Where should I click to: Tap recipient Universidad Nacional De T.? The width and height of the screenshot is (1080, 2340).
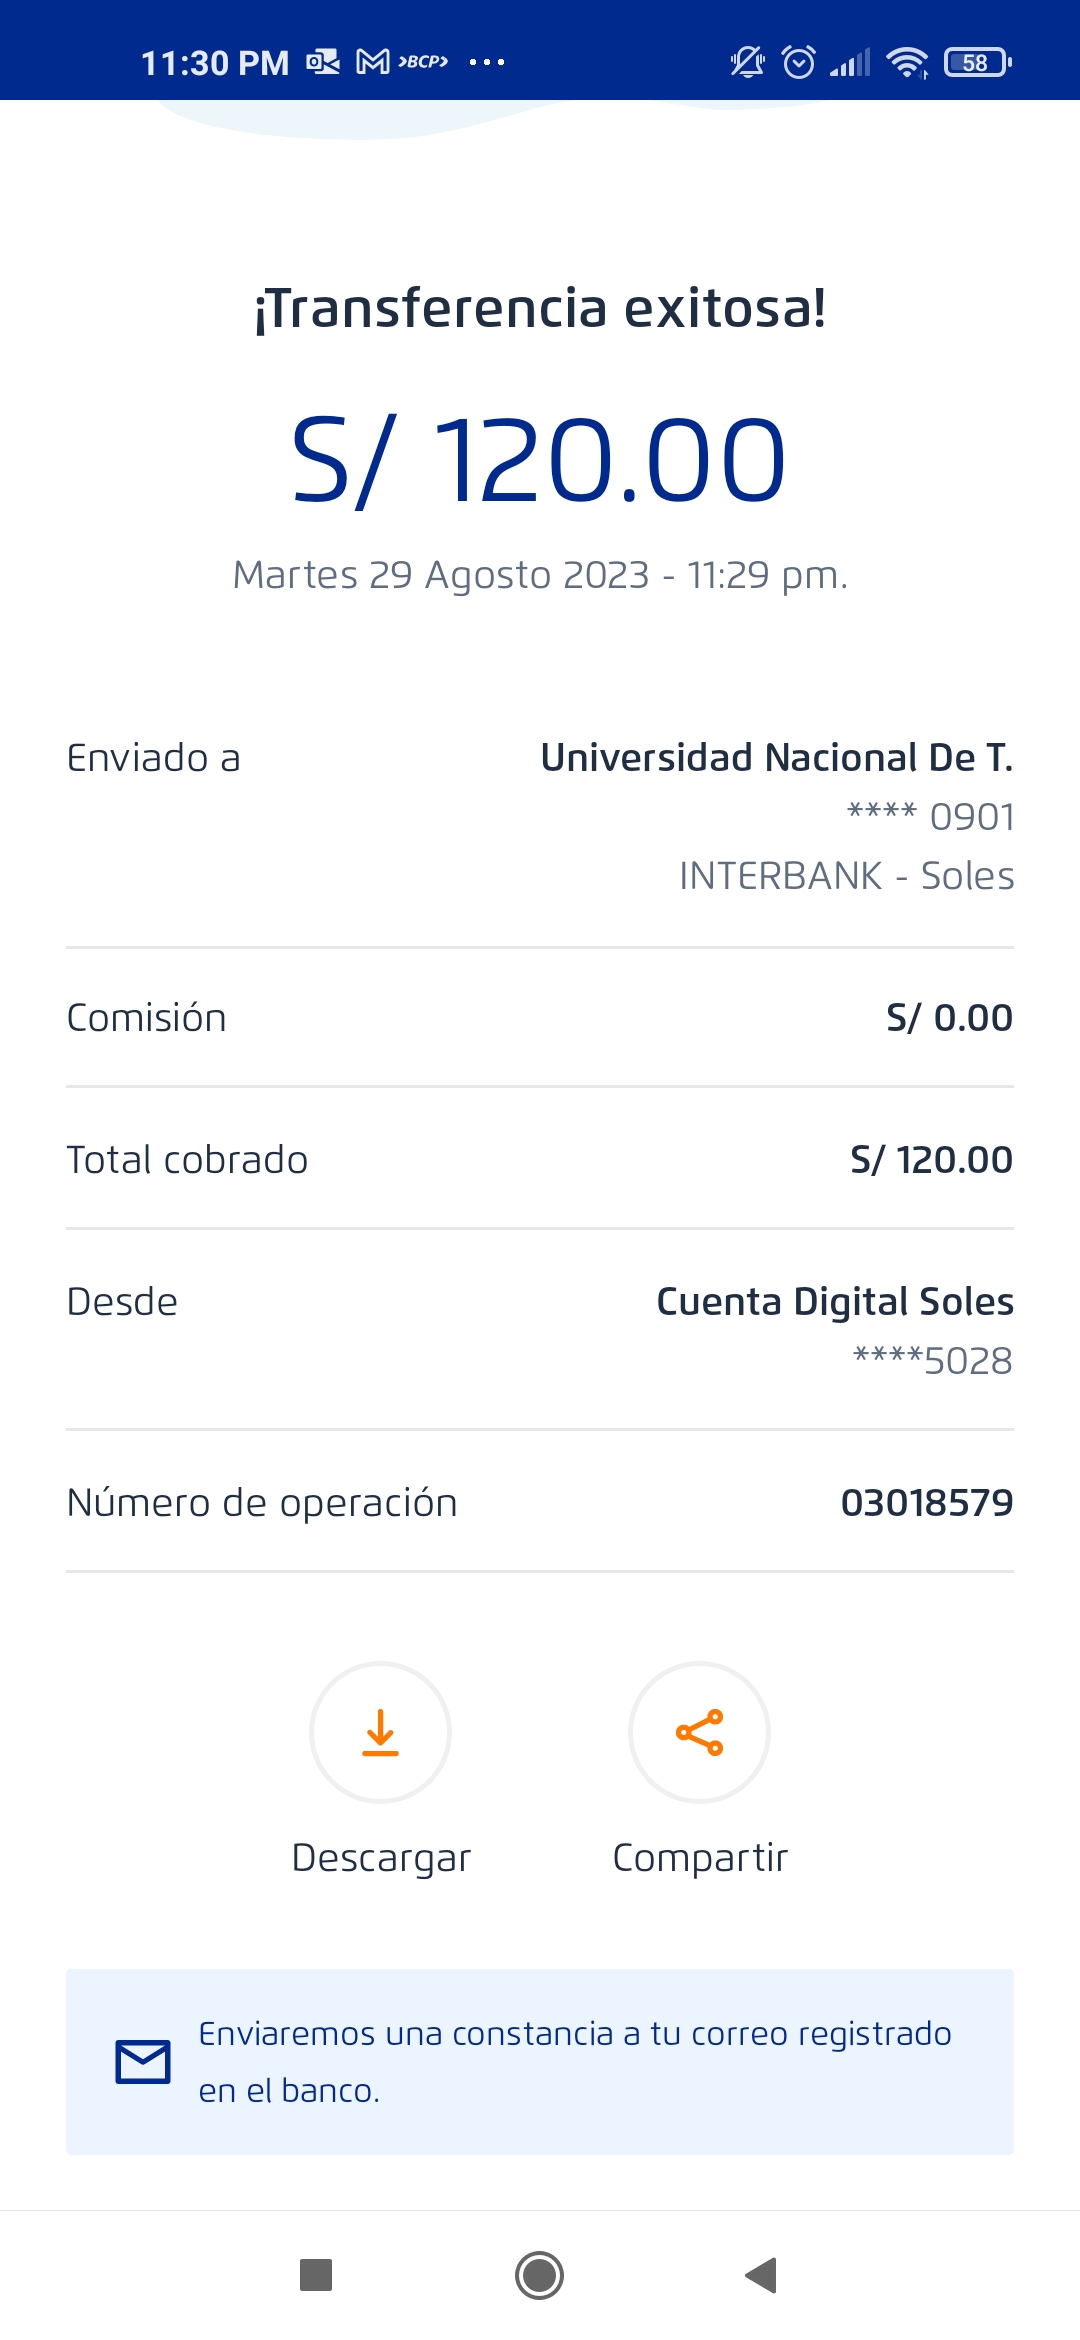[776, 758]
